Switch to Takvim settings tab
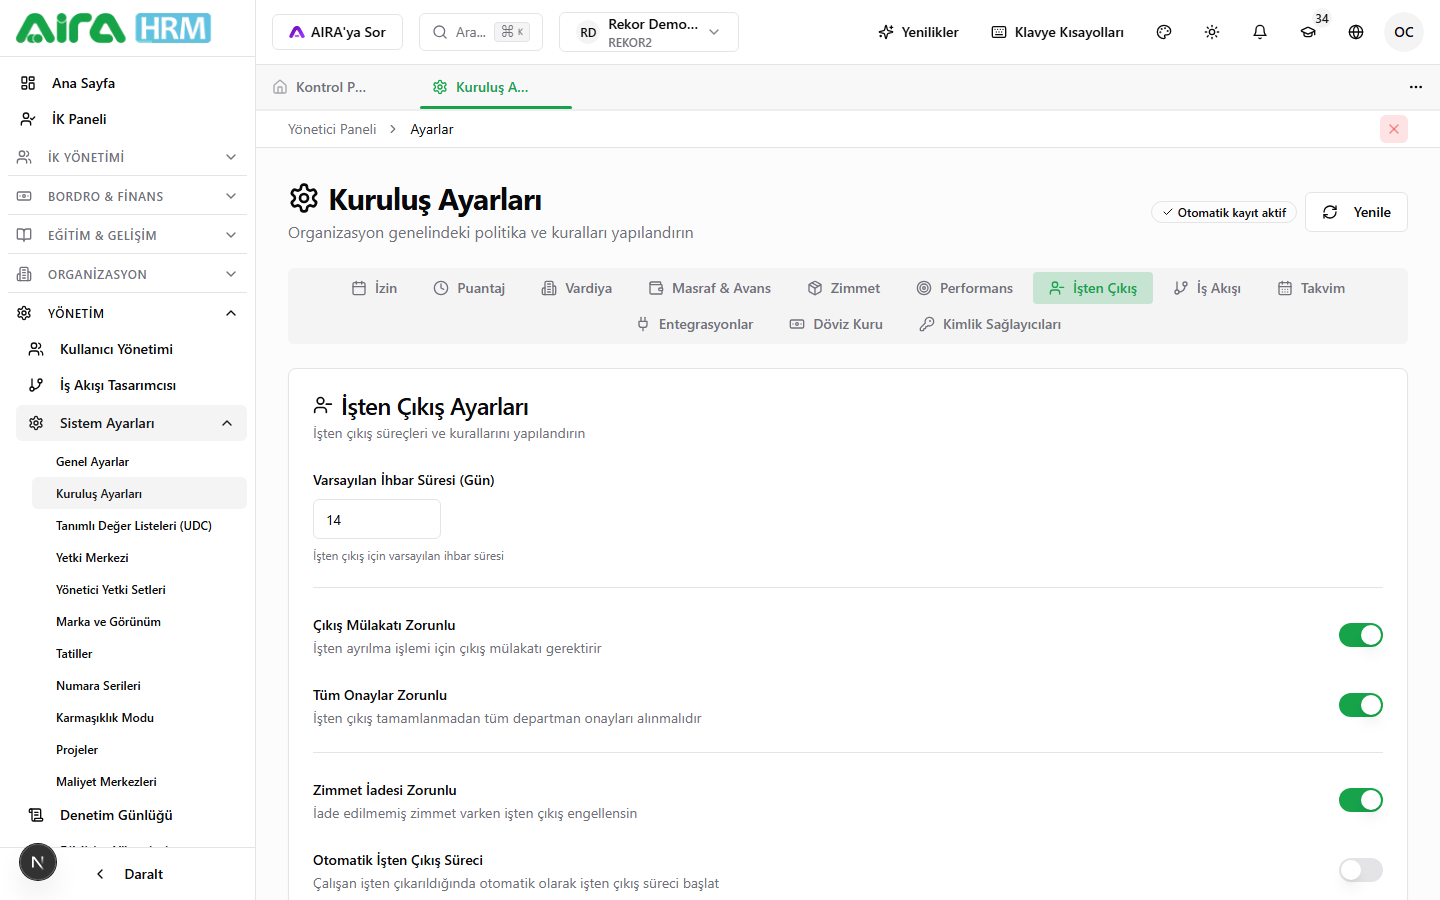This screenshot has height=900, width=1440. tap(1311, 288)
